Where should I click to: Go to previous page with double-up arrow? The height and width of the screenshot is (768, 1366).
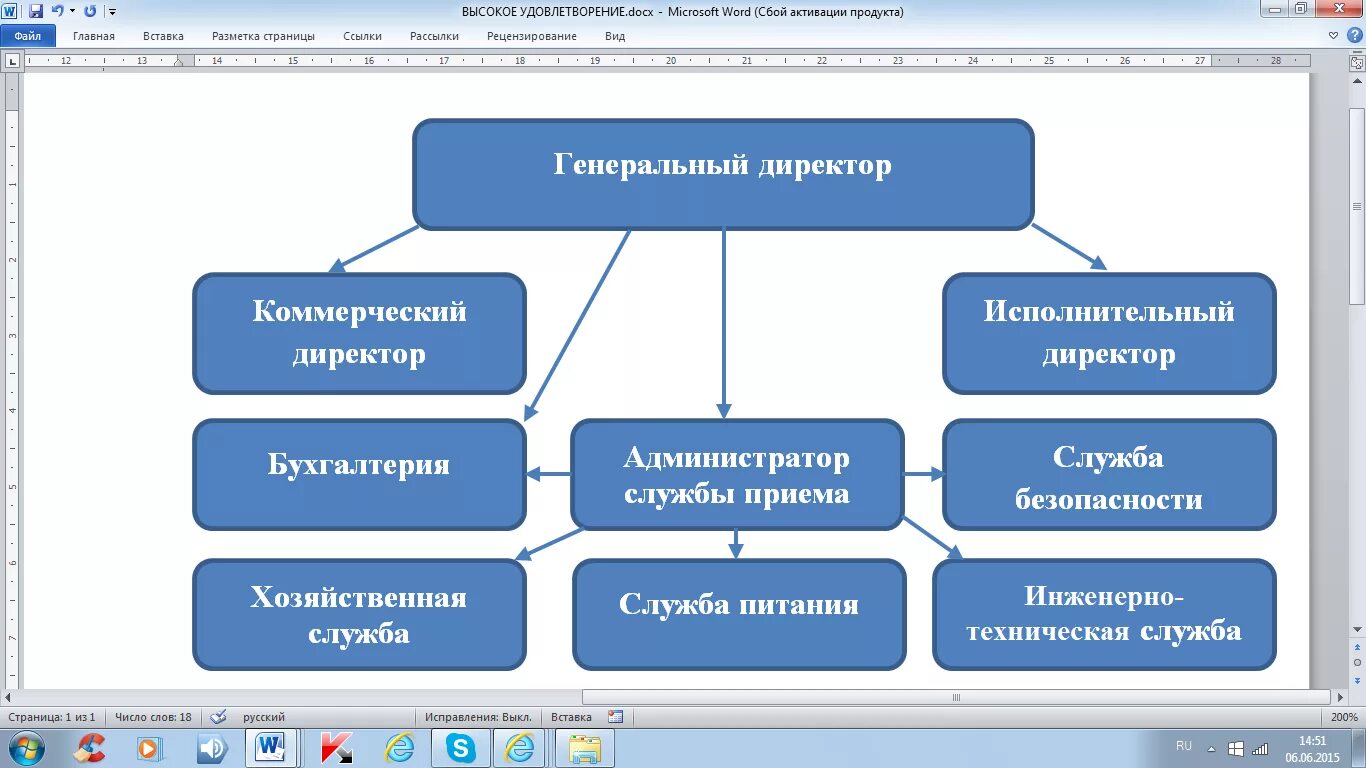(x=1357, y=648)
